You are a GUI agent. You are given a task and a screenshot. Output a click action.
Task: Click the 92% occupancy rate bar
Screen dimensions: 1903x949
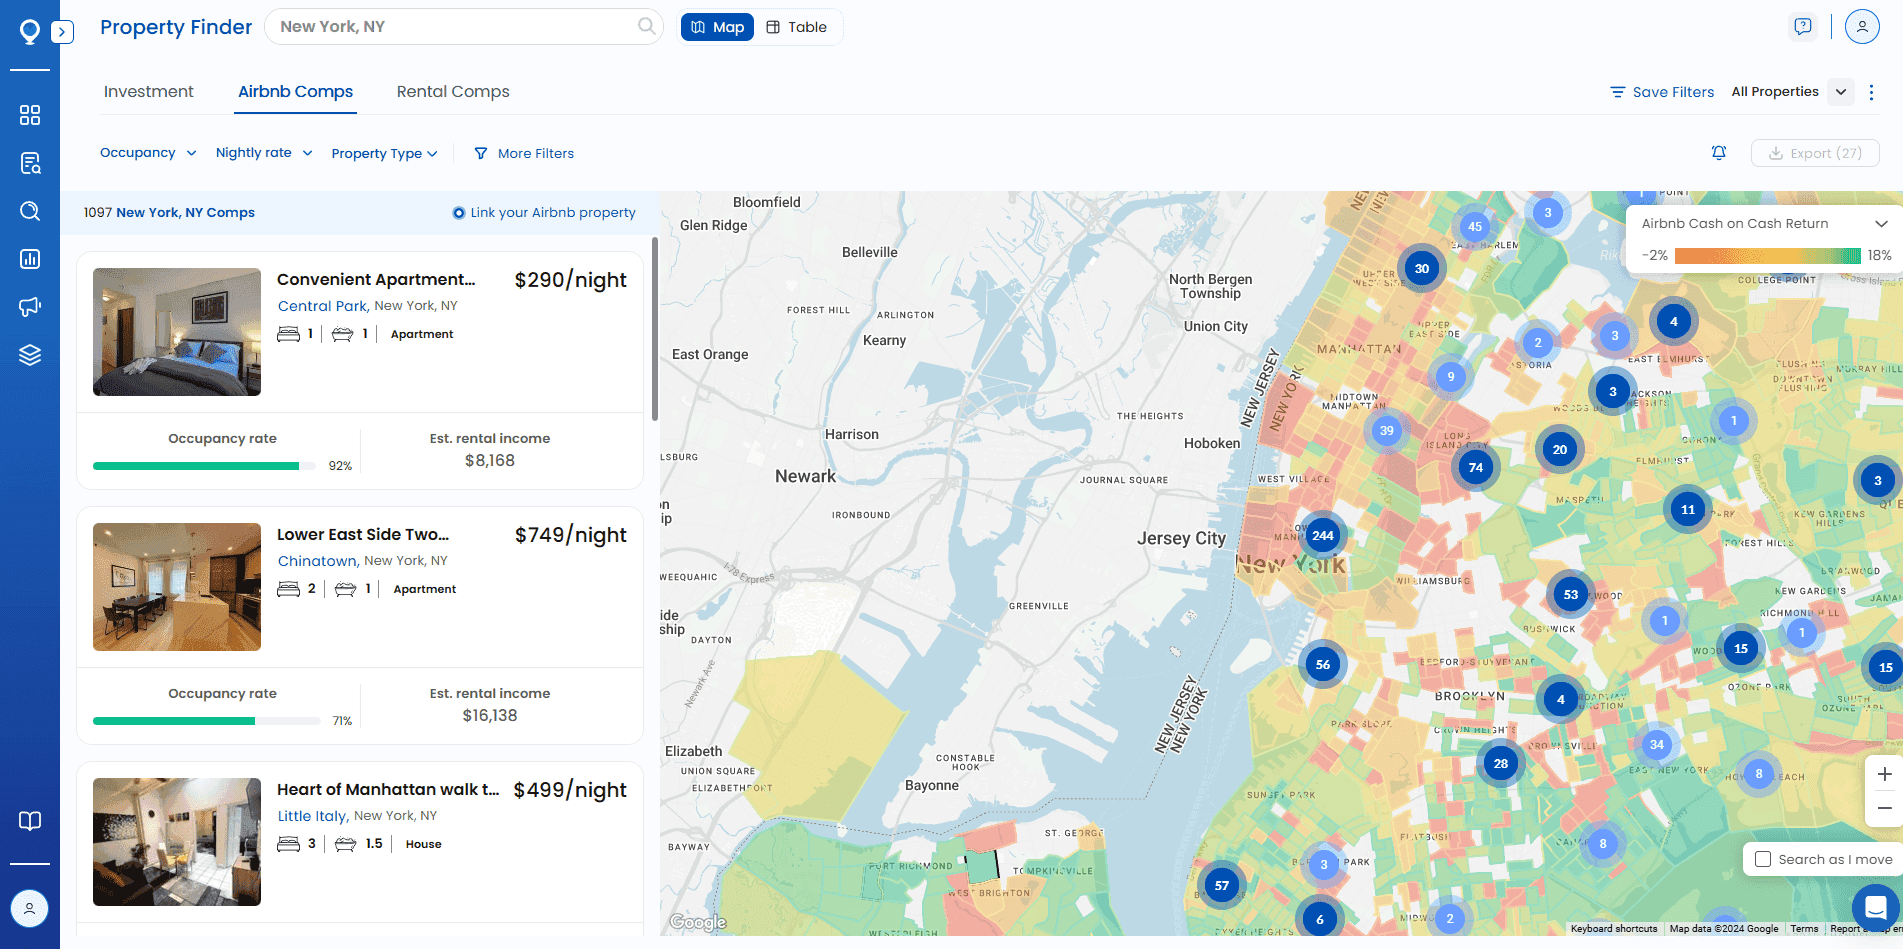pyautogui.click(x=204, y=466)
